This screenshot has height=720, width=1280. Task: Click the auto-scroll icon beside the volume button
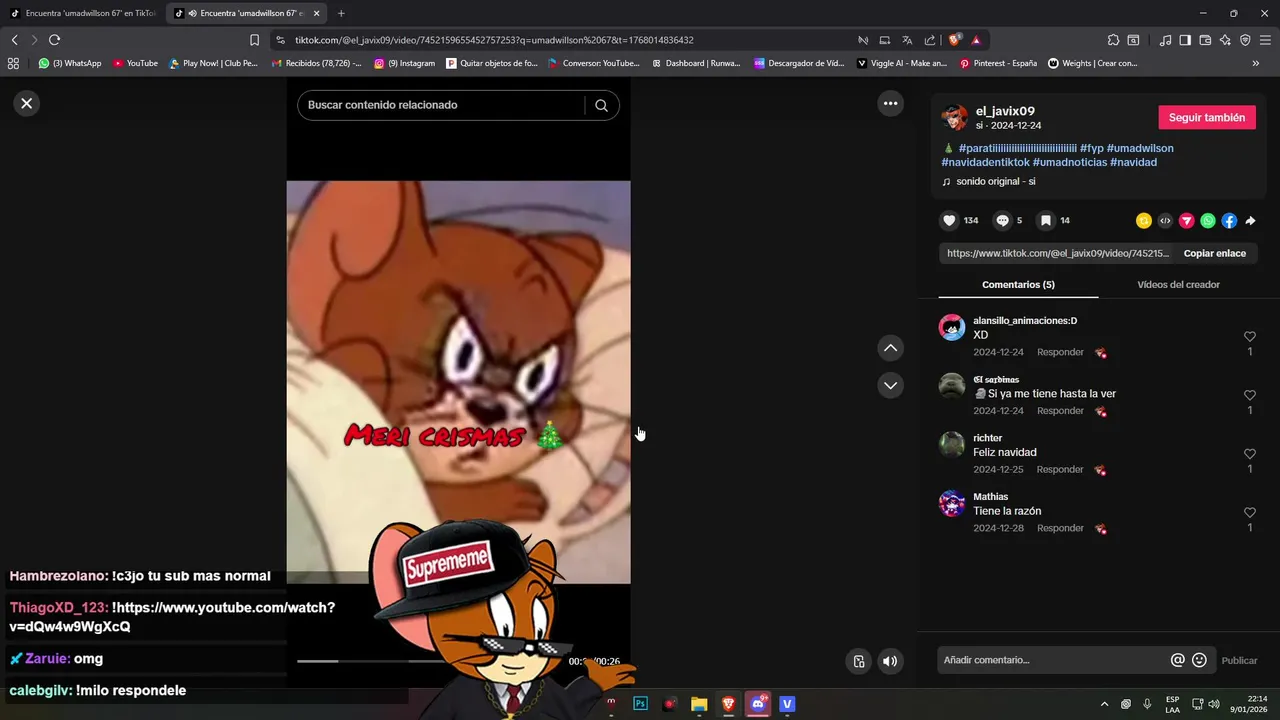point(858,661)
